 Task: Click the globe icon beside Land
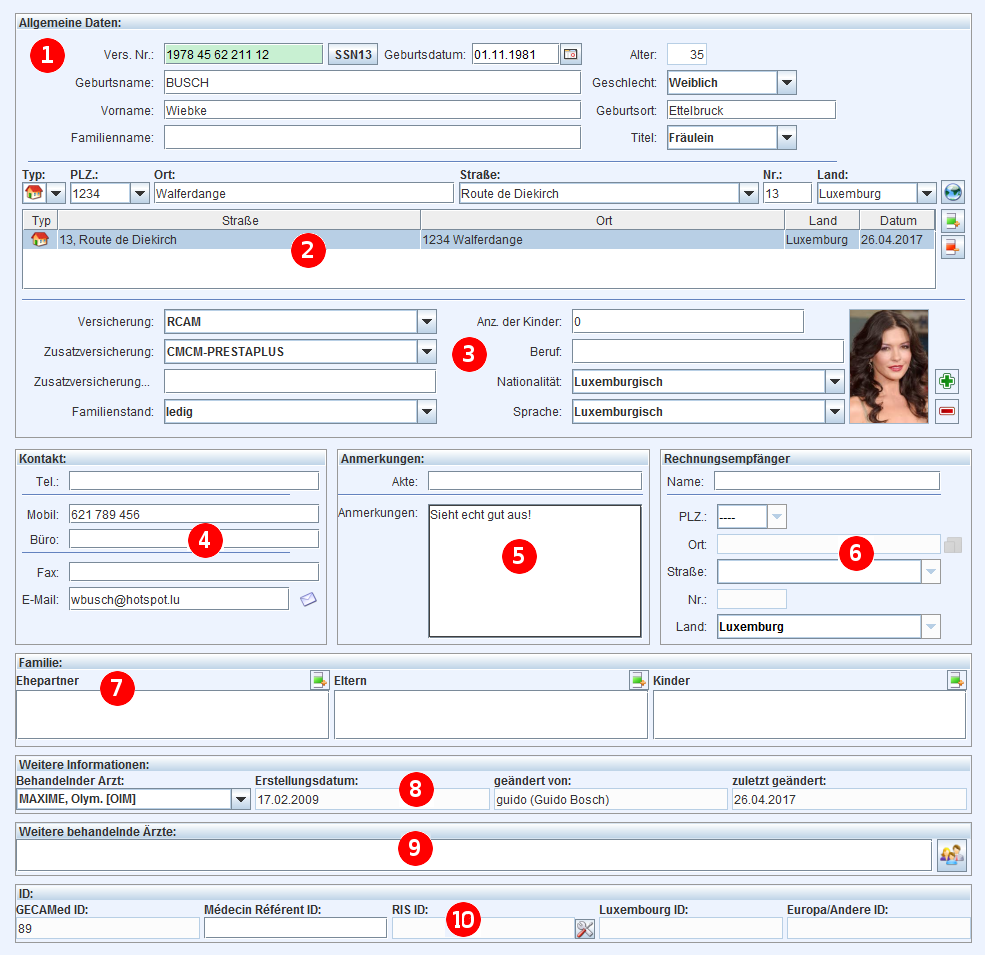(x=952, y=193)
